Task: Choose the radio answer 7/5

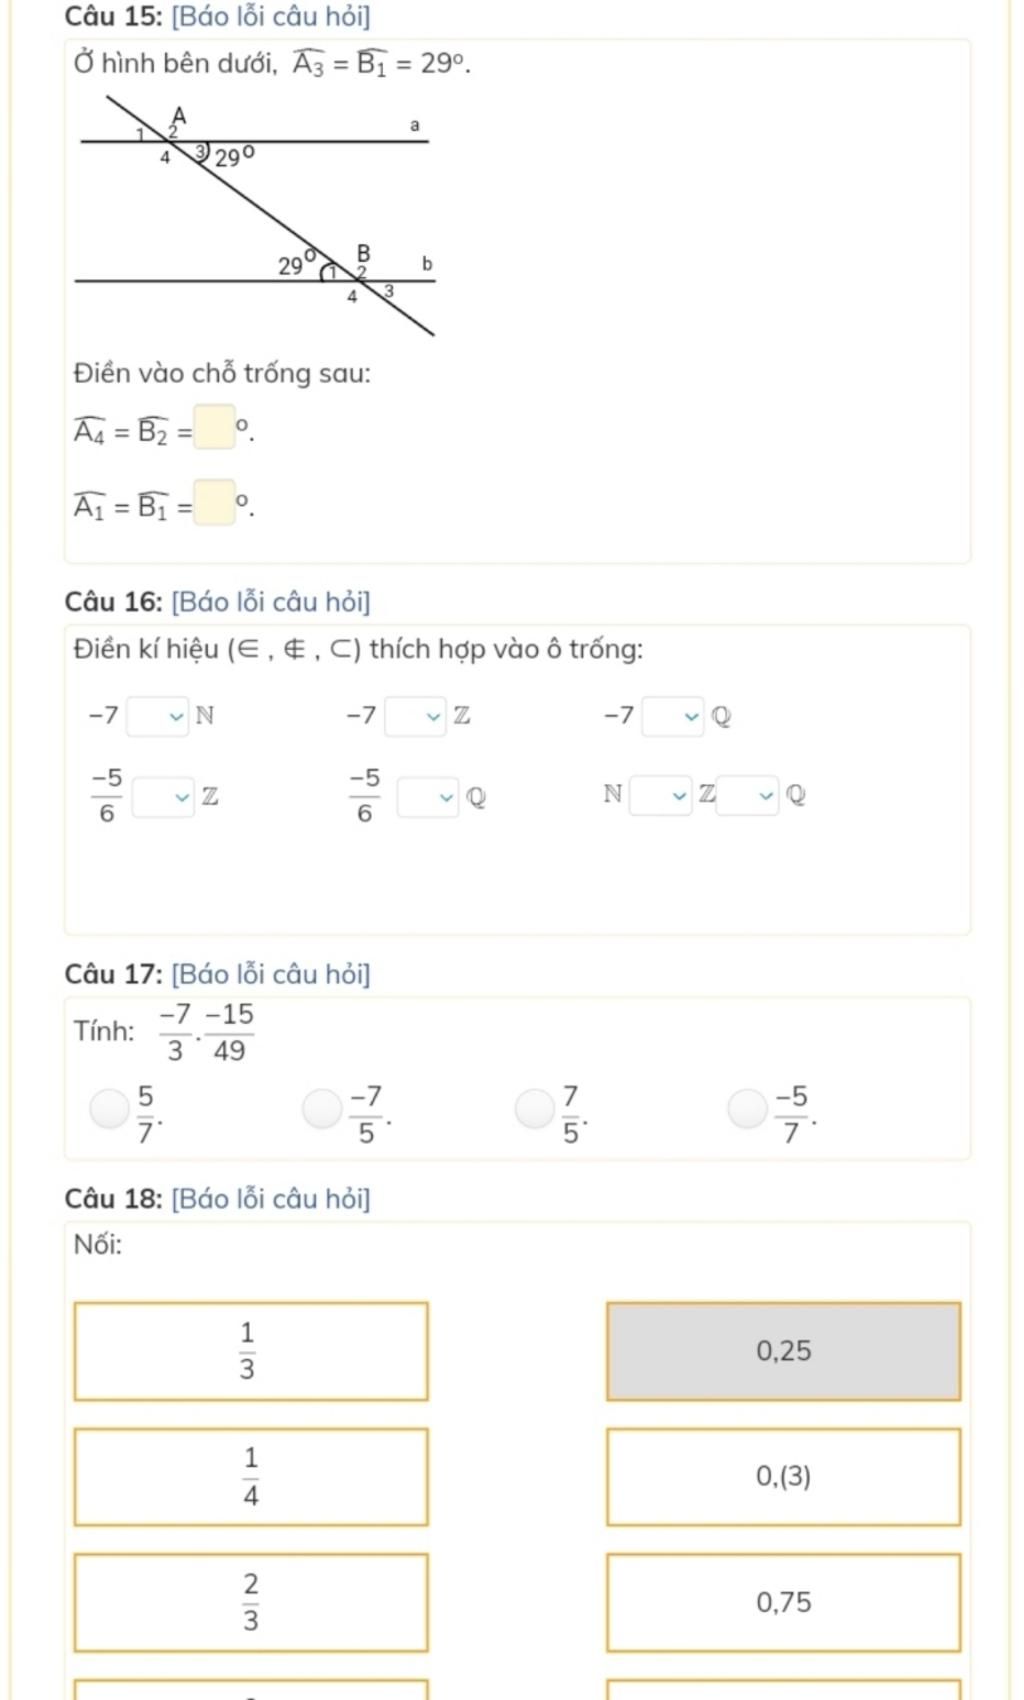Action: 535,1109
